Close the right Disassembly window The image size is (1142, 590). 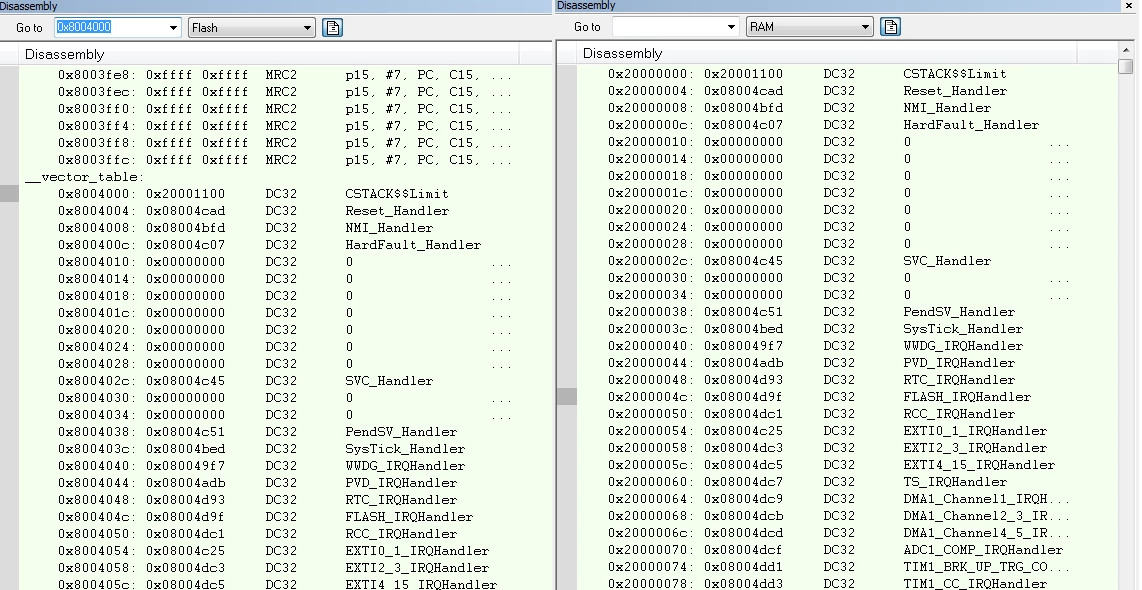(1130, 6)
